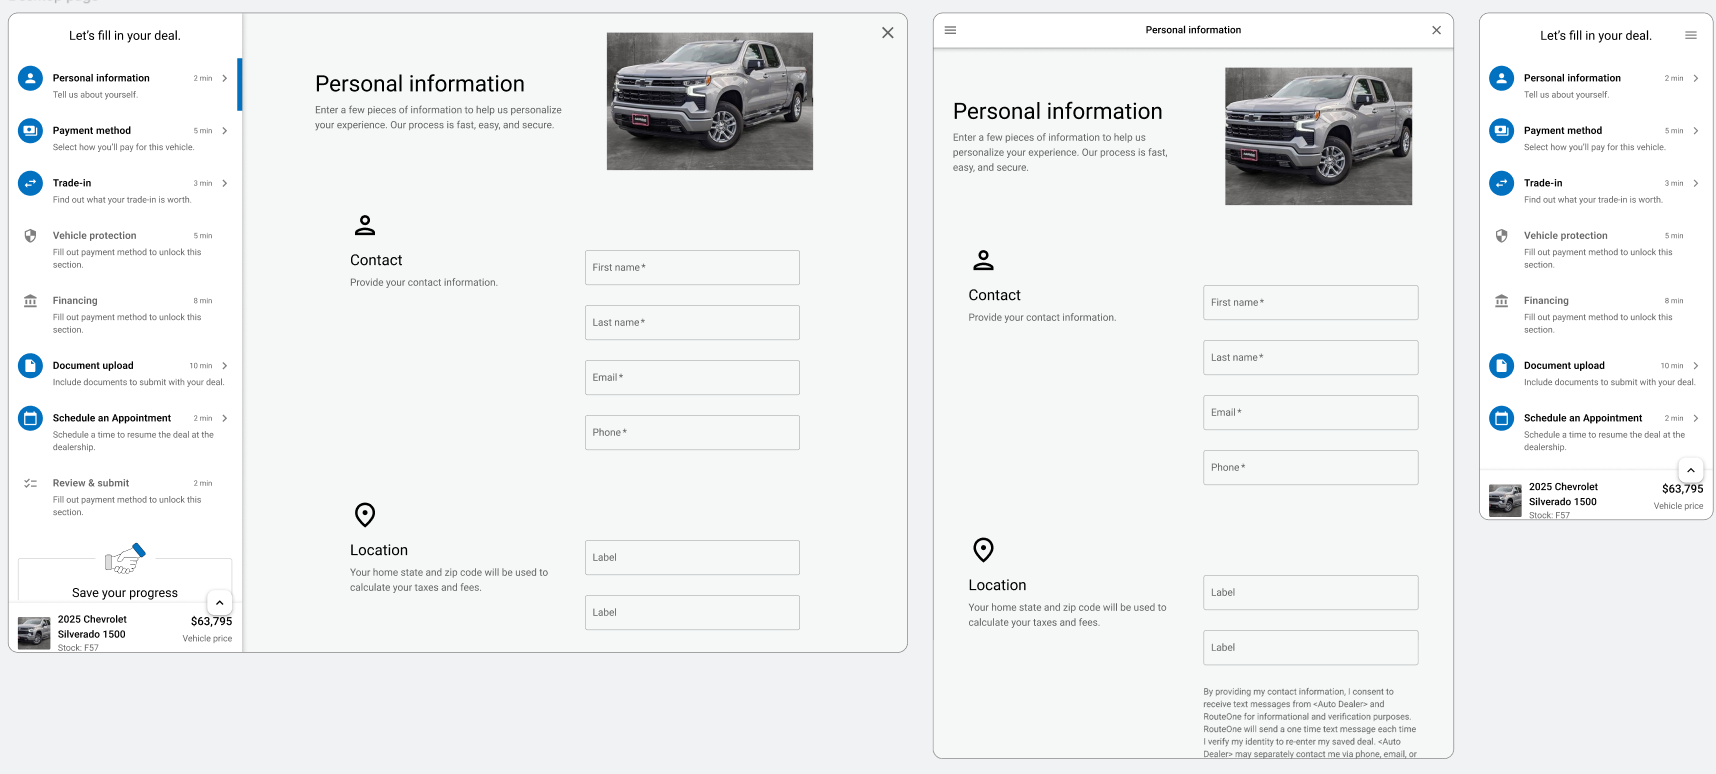The width and height of the screenshot is (1716, 774).
Task: Click Financing bank icon in desktop sidebar
Action: [x=31, y=301]
